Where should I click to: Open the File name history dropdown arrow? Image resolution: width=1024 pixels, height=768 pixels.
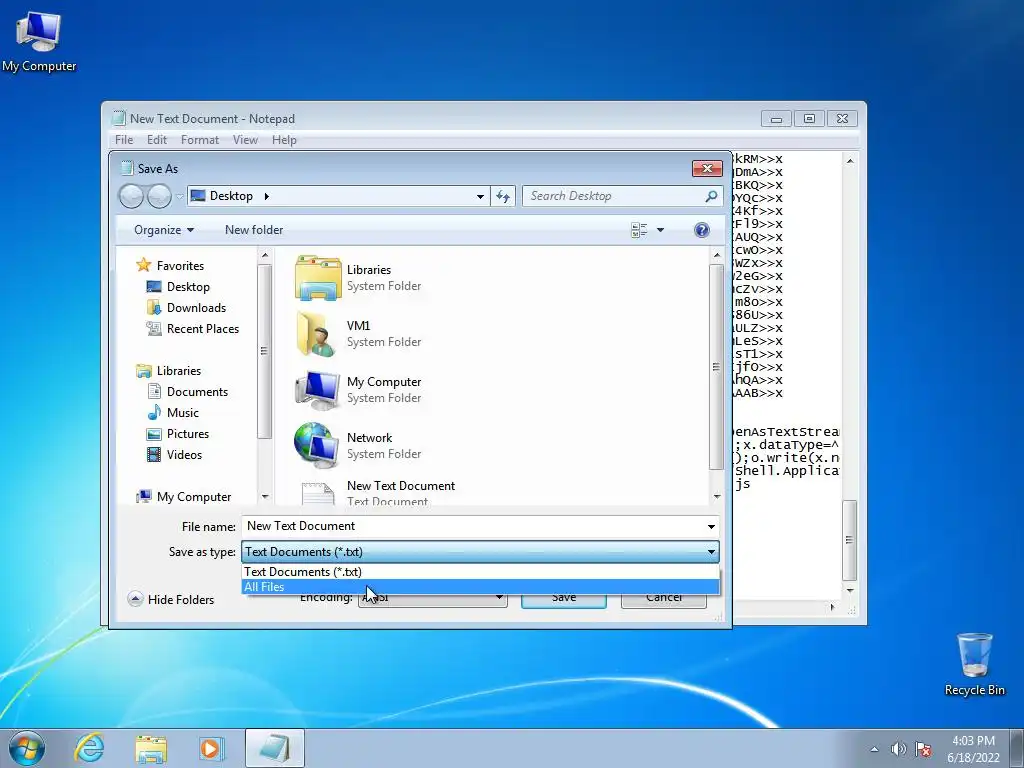(711, 526)
